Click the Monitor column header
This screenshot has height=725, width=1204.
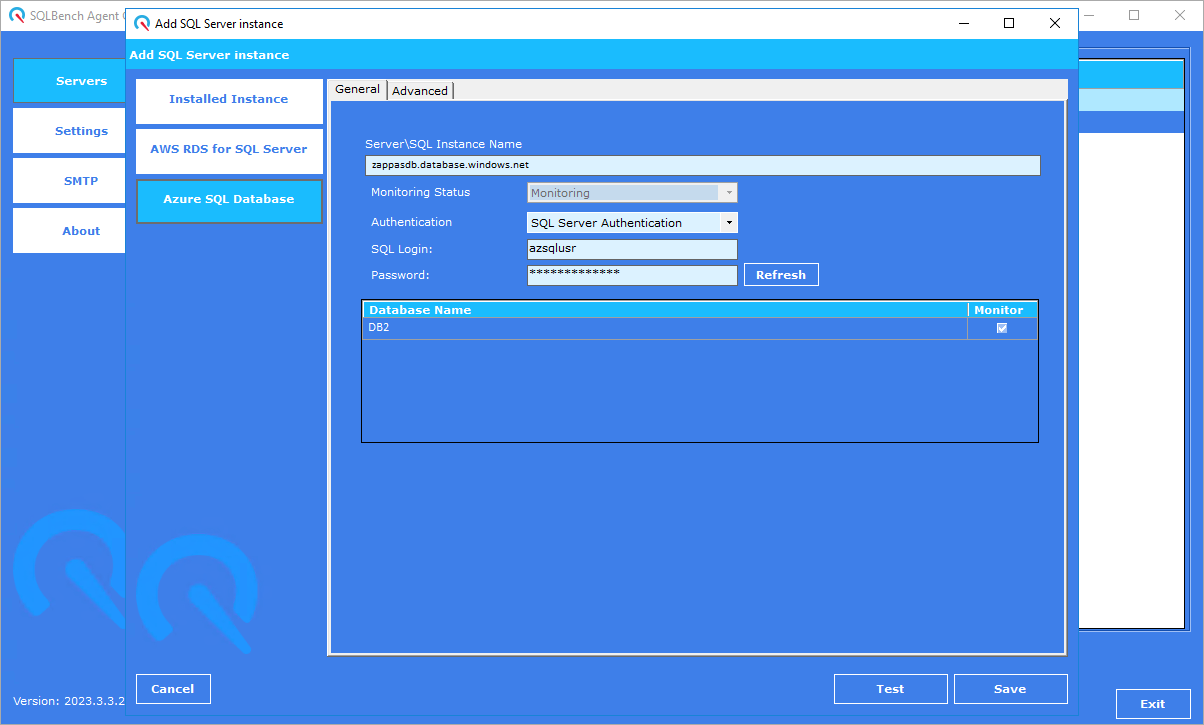(x=1002, y=310)
